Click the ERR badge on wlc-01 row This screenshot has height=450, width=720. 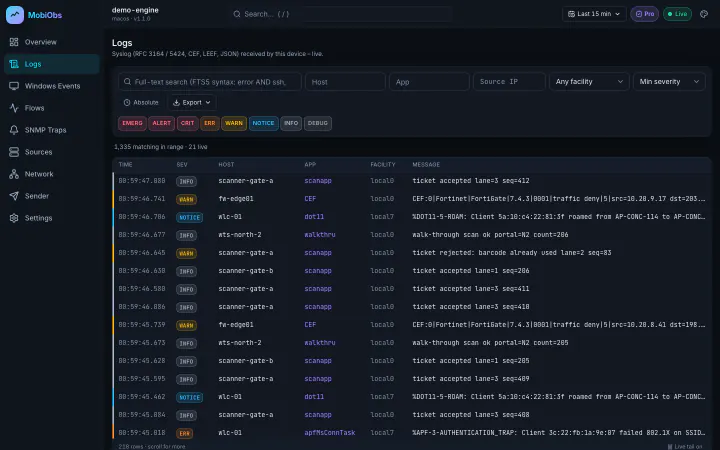[184, 433]
